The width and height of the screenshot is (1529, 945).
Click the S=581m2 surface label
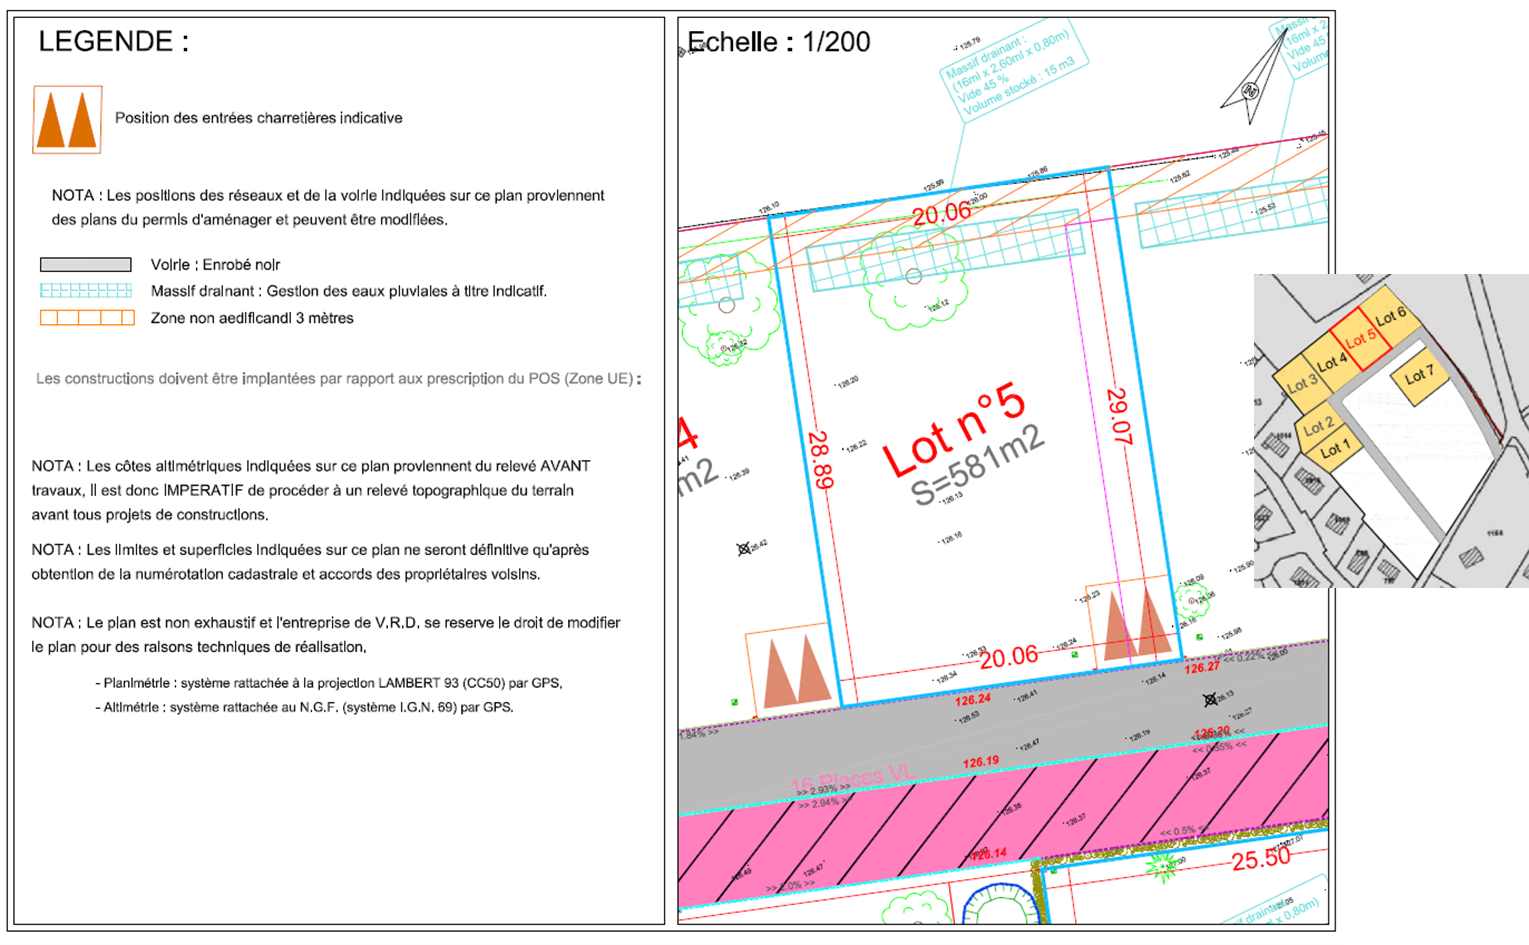point(977,467)
